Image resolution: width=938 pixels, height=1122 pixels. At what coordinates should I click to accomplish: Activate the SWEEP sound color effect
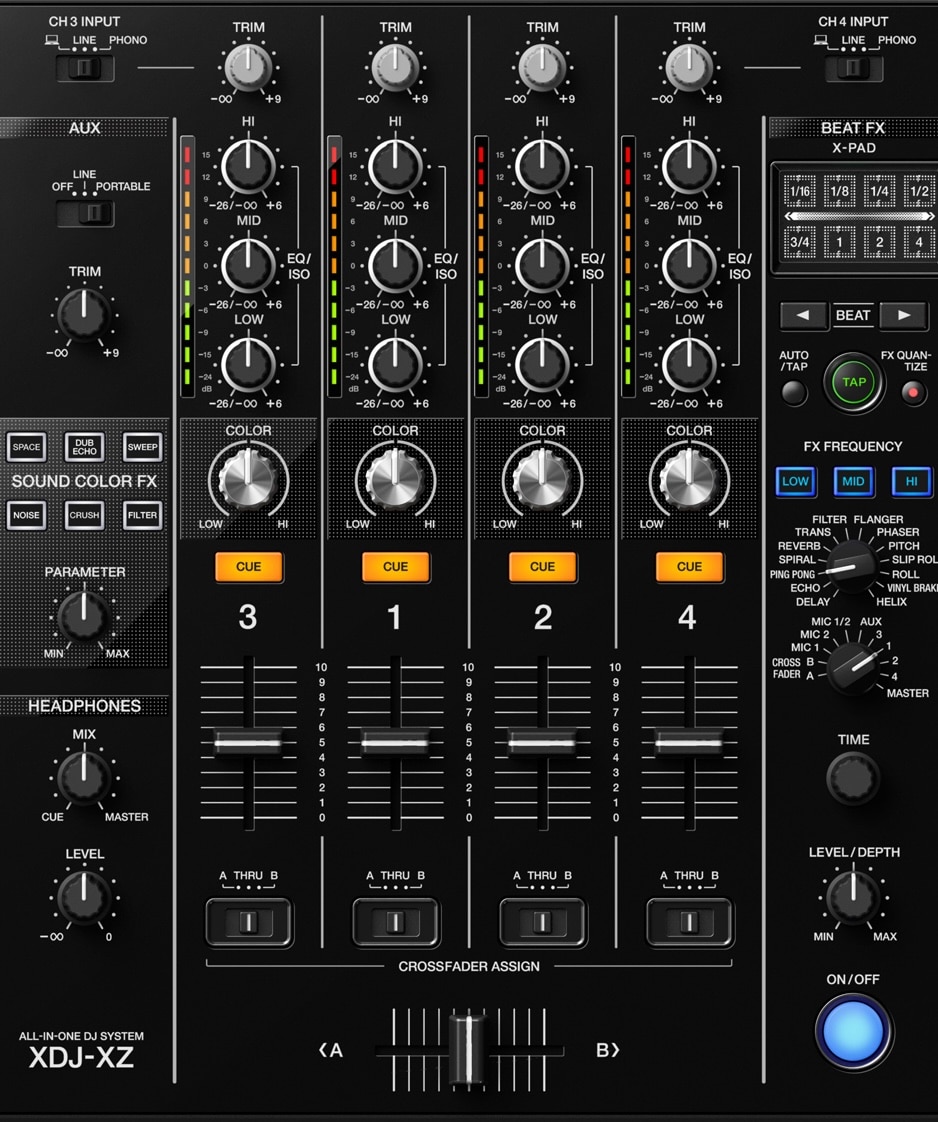pos(143,447)
